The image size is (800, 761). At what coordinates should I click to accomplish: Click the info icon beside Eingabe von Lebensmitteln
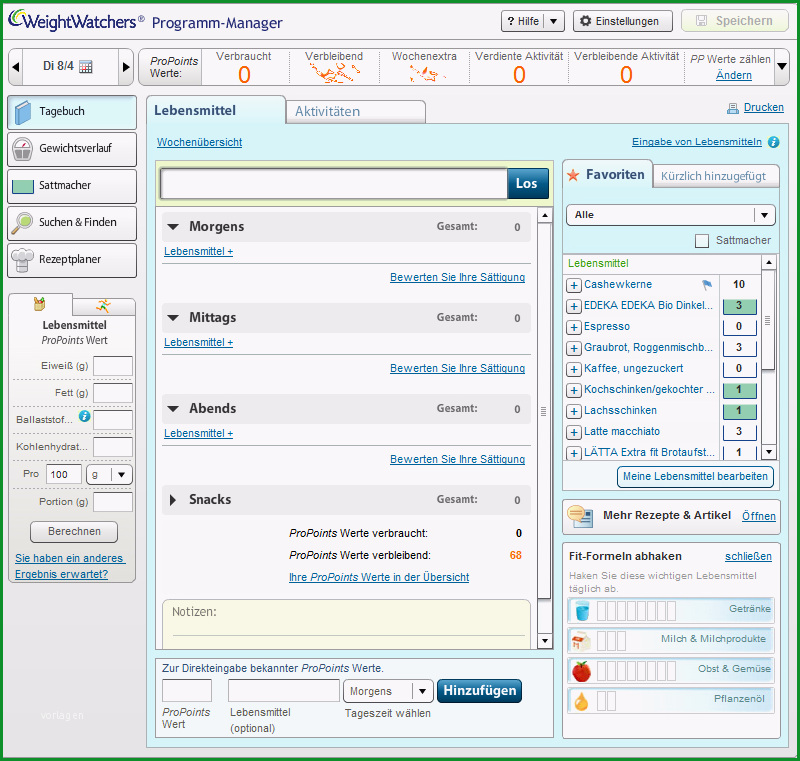pos(773,142)
